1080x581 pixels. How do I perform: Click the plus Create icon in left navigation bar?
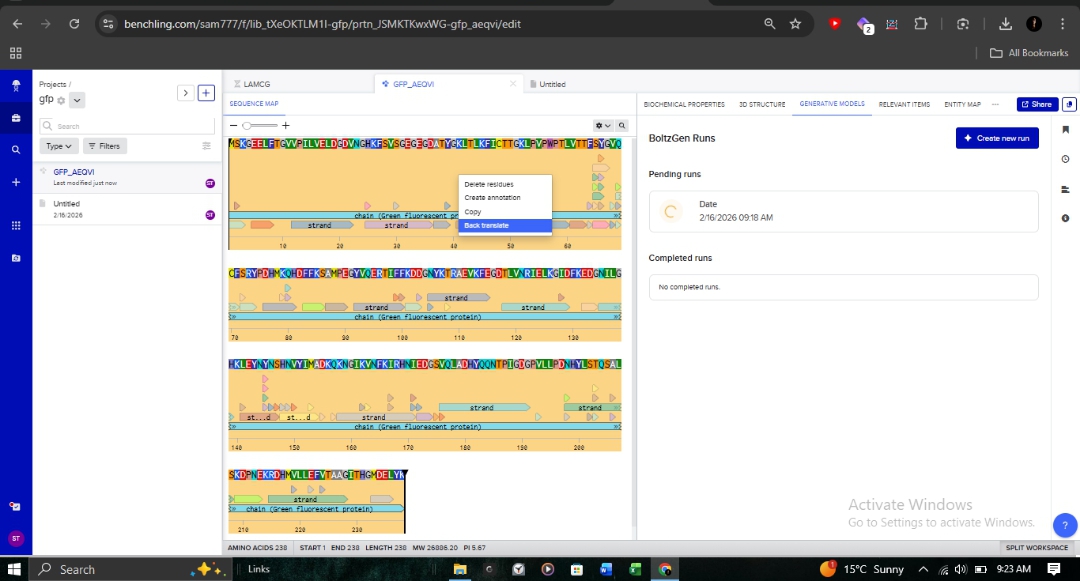[15, 182]
